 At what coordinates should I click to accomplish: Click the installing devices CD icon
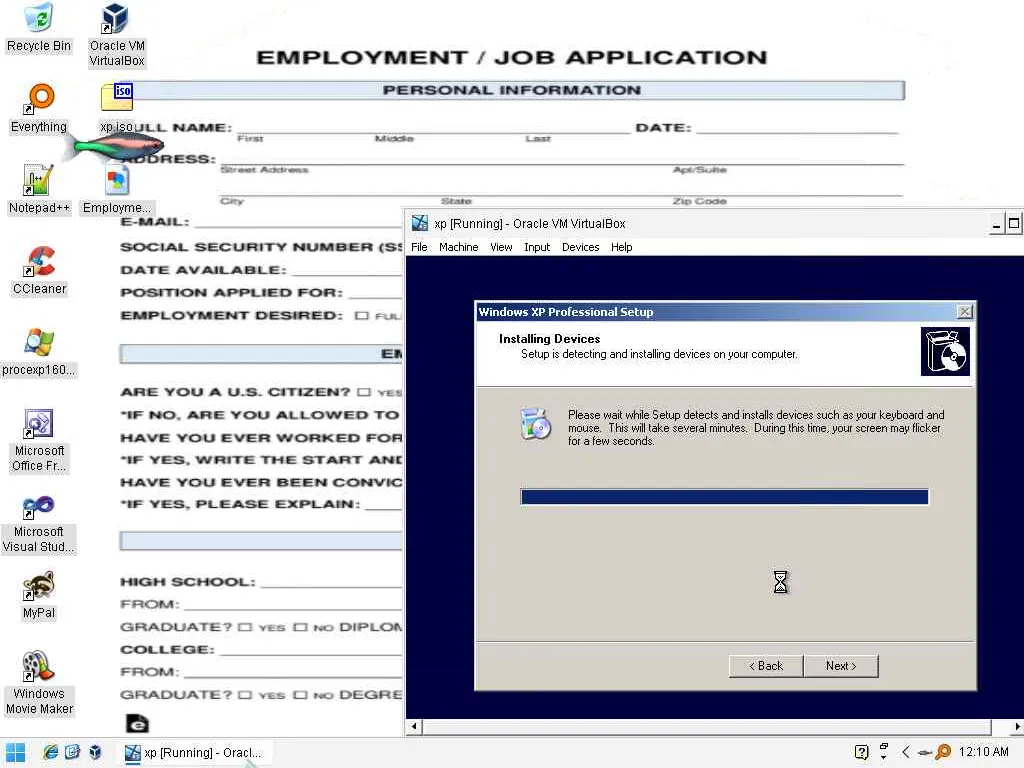(x=536, y=424)
